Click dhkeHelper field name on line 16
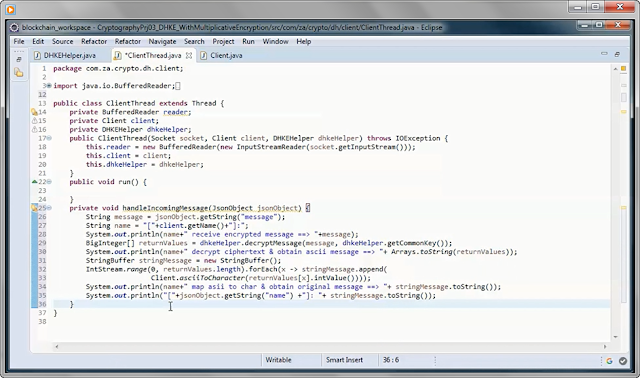The height and width of the screenshot is (378, 640). (167, 129)
